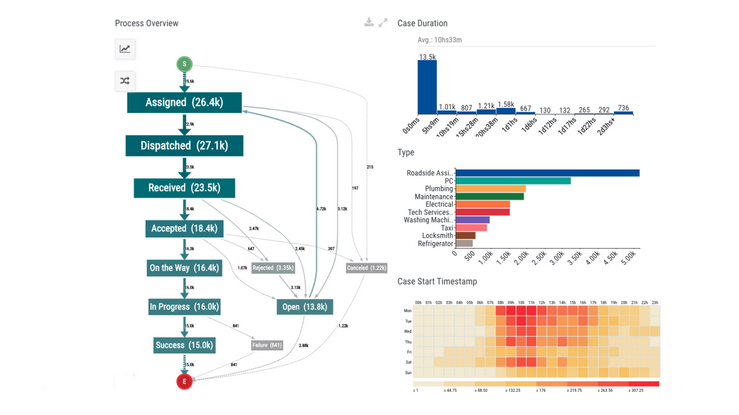This screenshot has height=415, width=739.
Task: Select the Failure (841) node
Action: point(267,345)
